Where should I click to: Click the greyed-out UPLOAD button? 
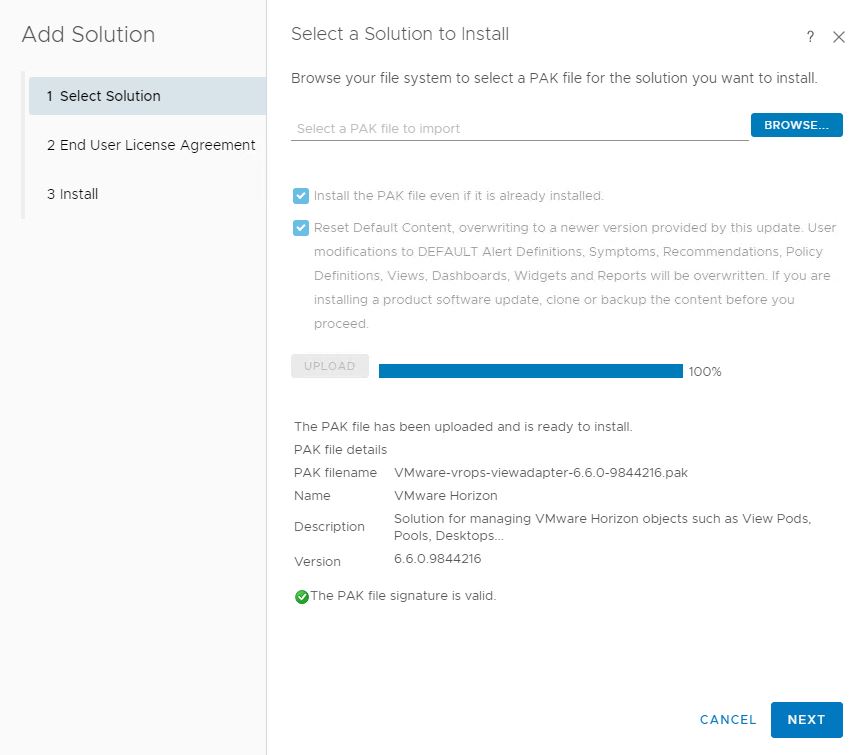[330, 366]
